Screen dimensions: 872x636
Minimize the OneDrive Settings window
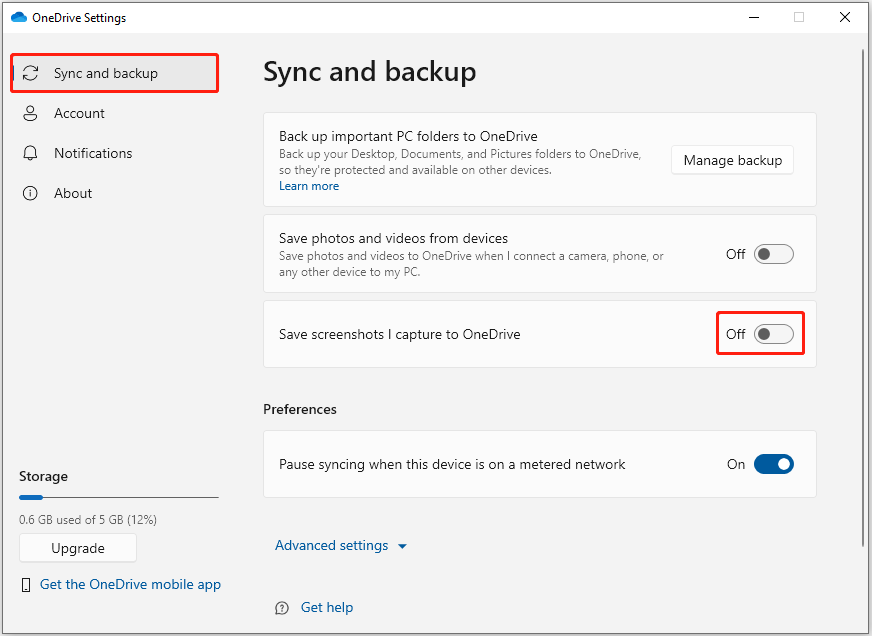tap(754, 17)
